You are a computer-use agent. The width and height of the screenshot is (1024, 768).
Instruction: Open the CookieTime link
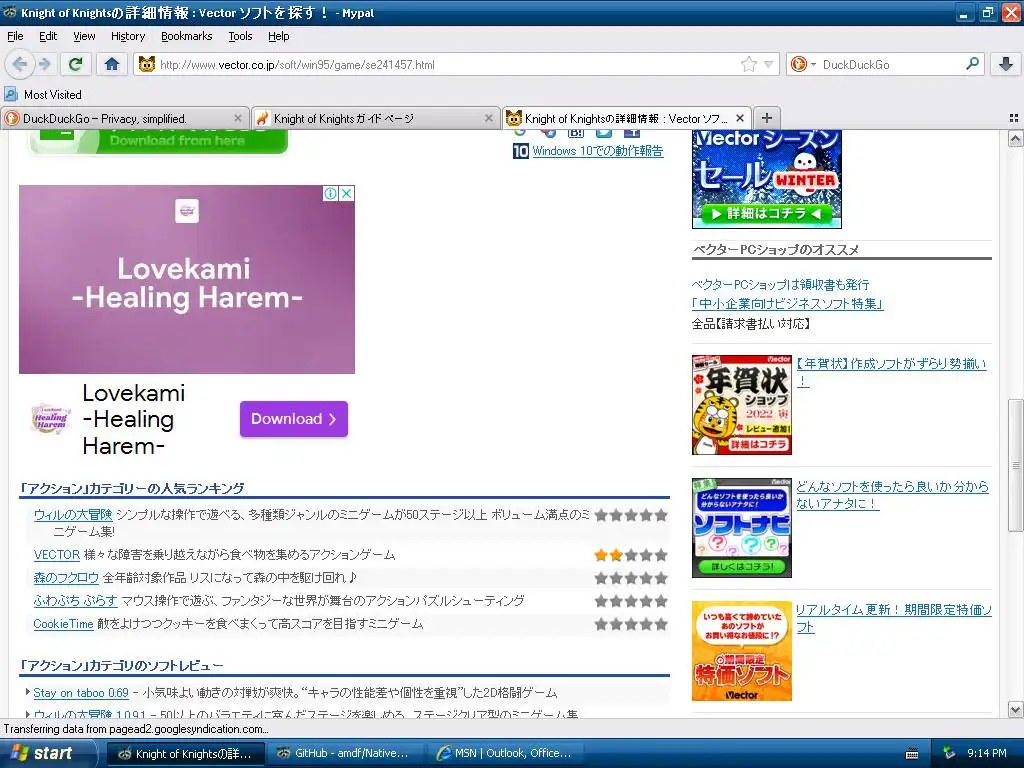pos(63,624)
